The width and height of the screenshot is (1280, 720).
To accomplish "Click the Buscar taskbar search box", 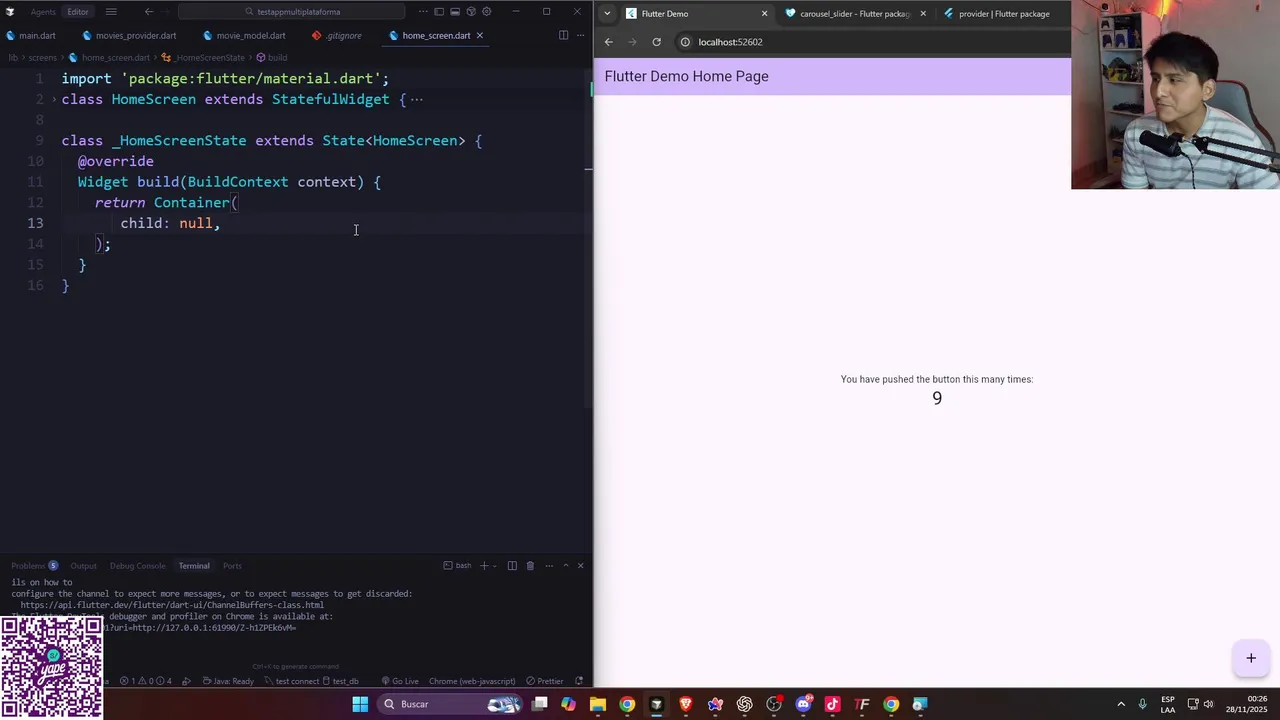I will point(452,704).
